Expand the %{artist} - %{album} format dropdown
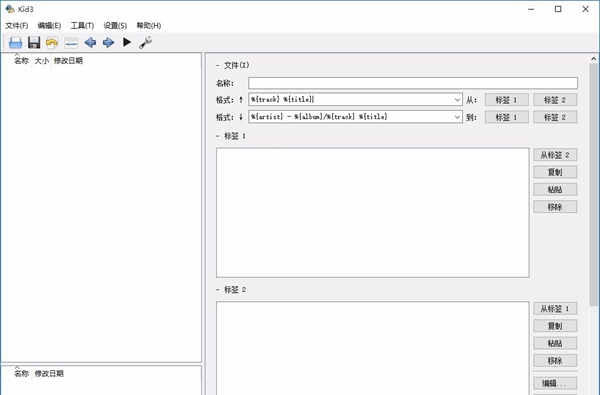600x395 pixels. (457, 117)
